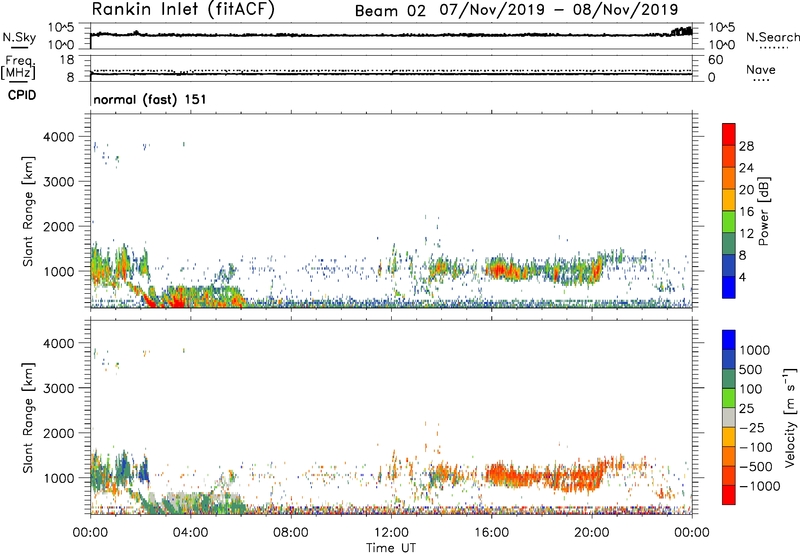Click the 'CPID' label
The image size is (800, 554).
[x=22, y=95]
